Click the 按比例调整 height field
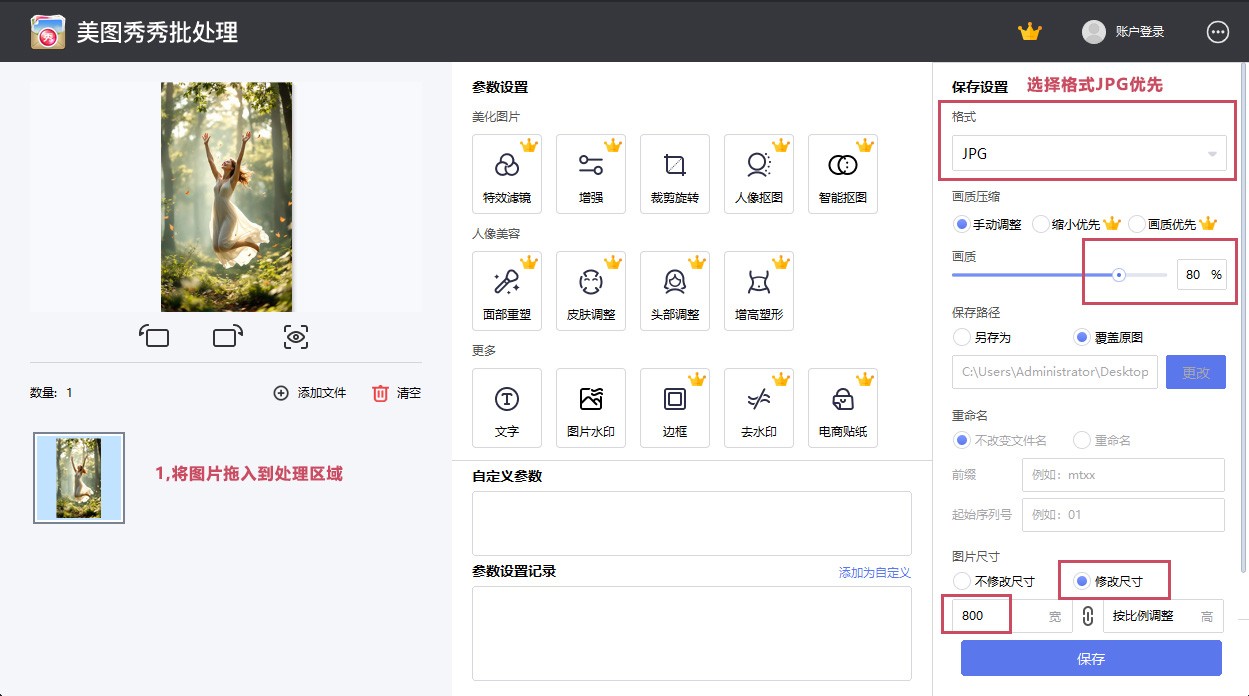The width and height of the screenshot is (1249, 696). (x=1155, y=617)
